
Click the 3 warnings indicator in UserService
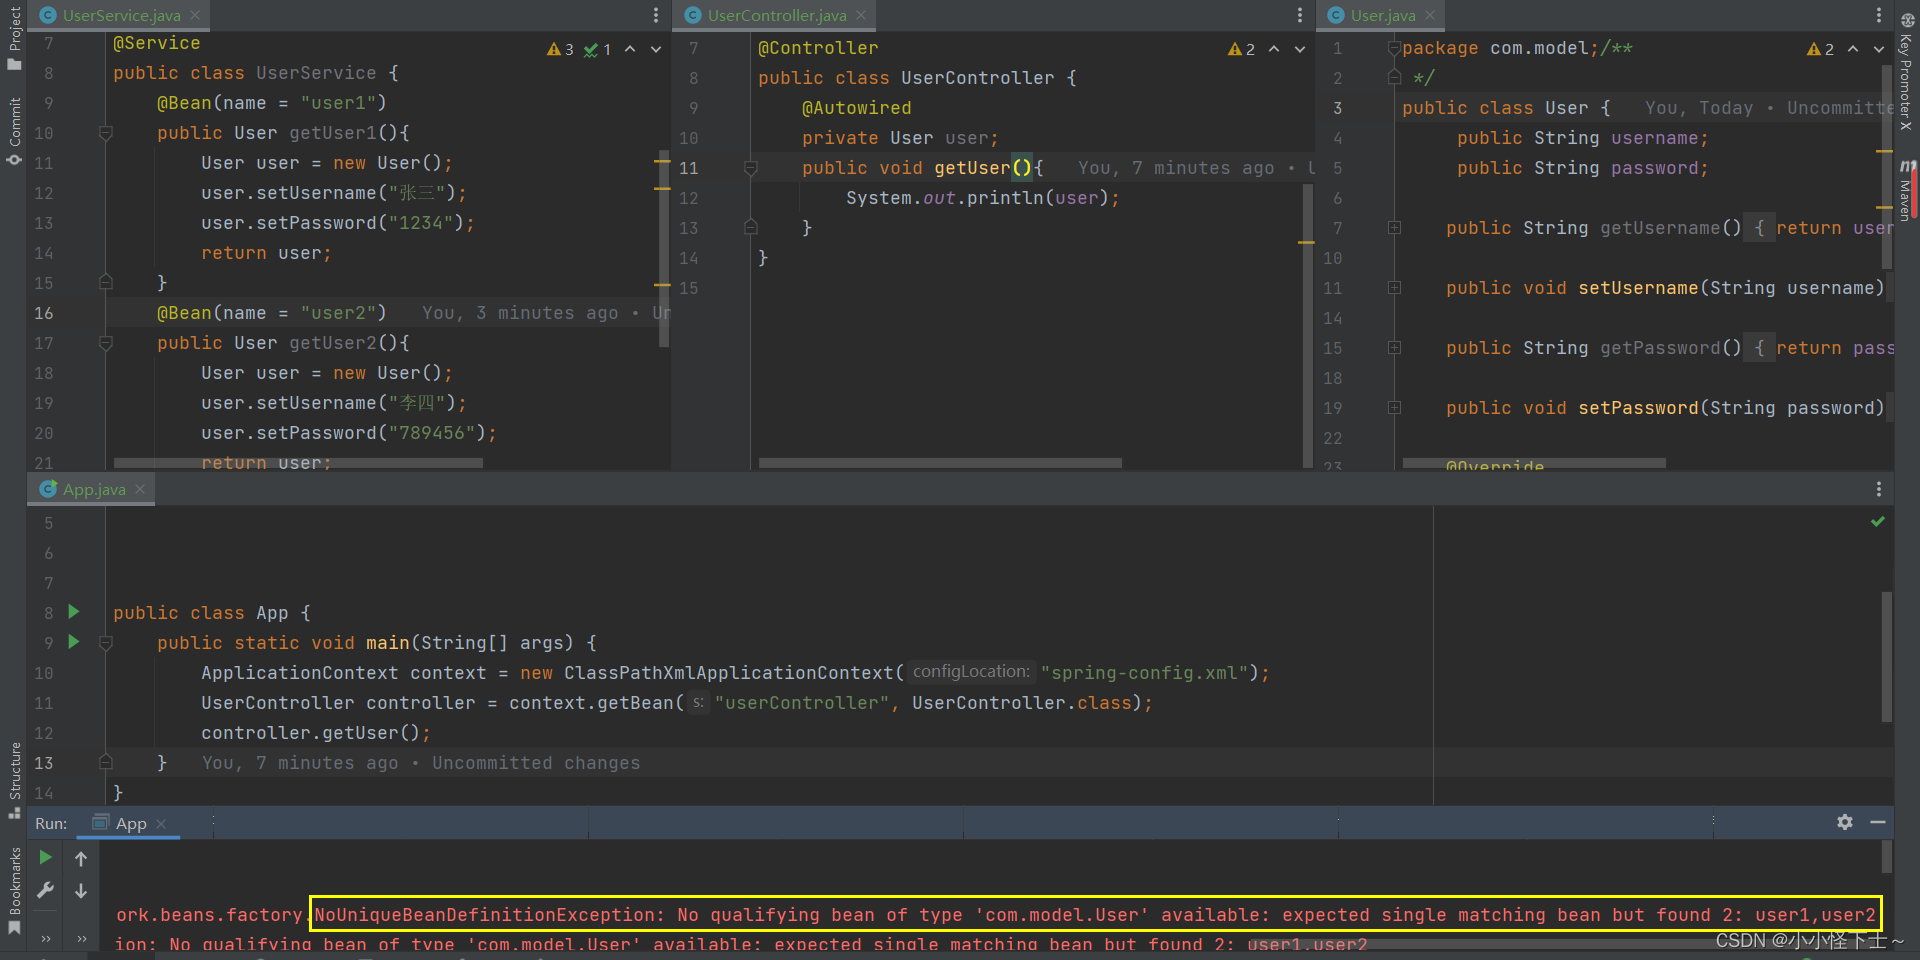[x=560, y=49]
